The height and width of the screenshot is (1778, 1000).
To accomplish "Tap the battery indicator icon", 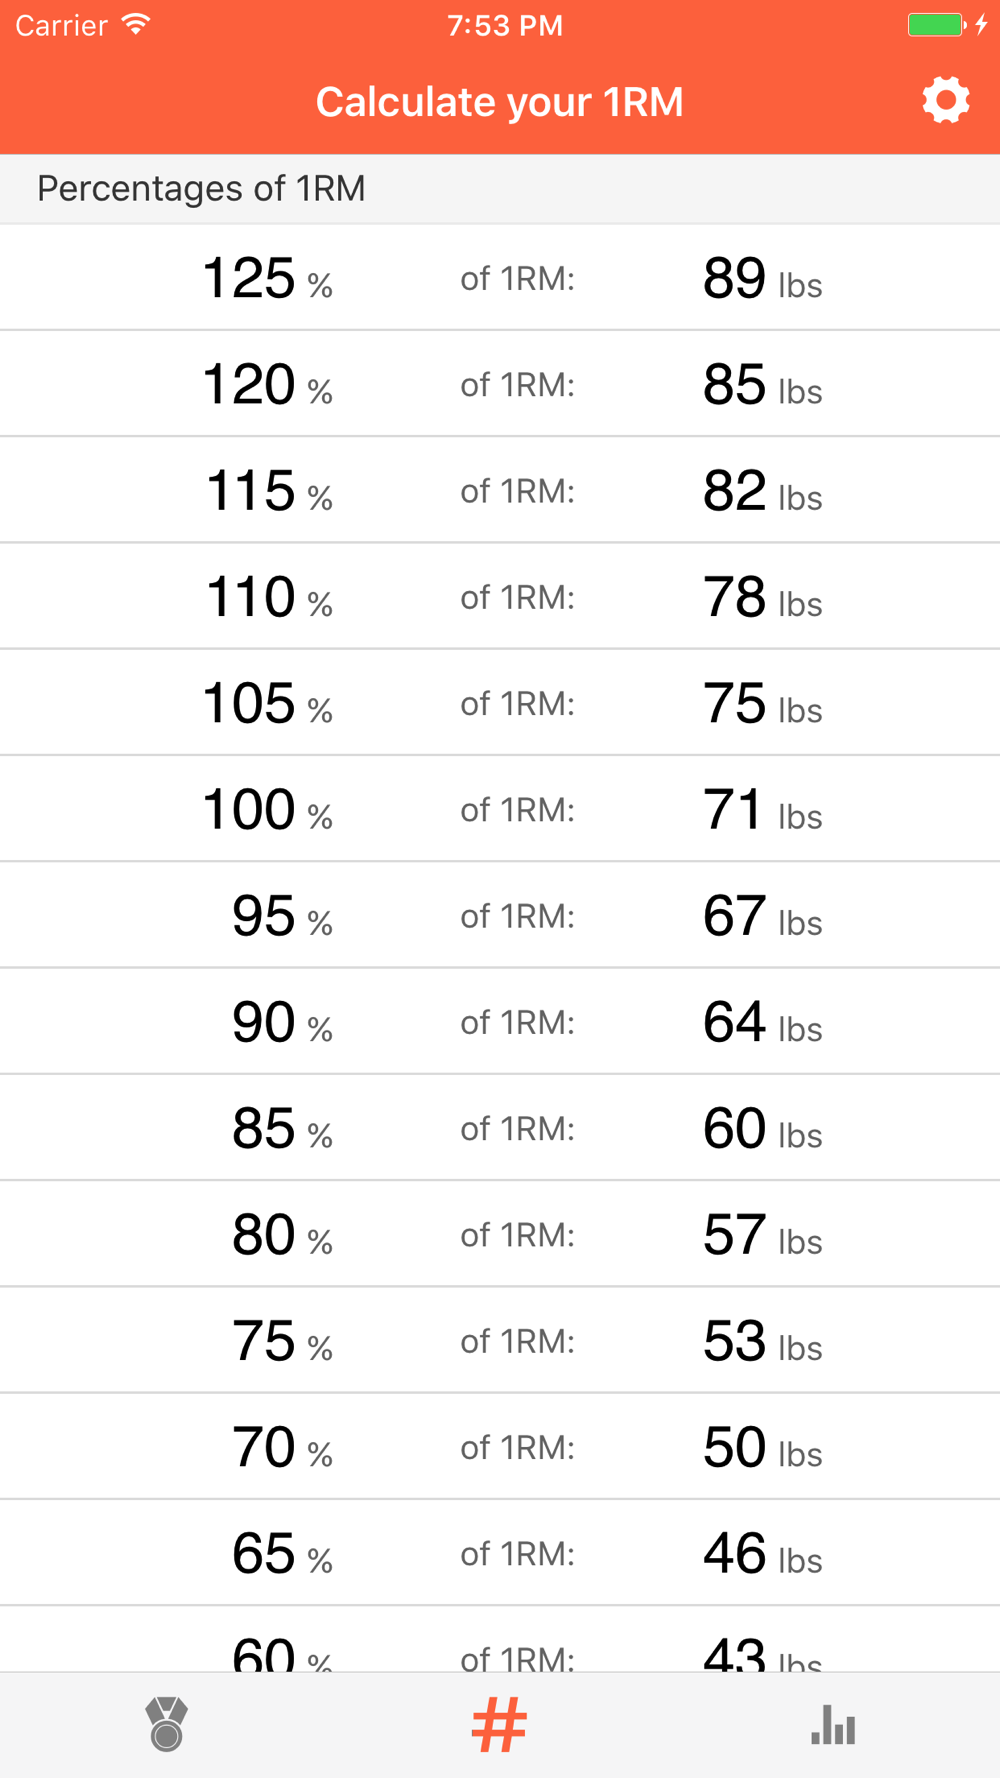I will click(x=936, y=25).
